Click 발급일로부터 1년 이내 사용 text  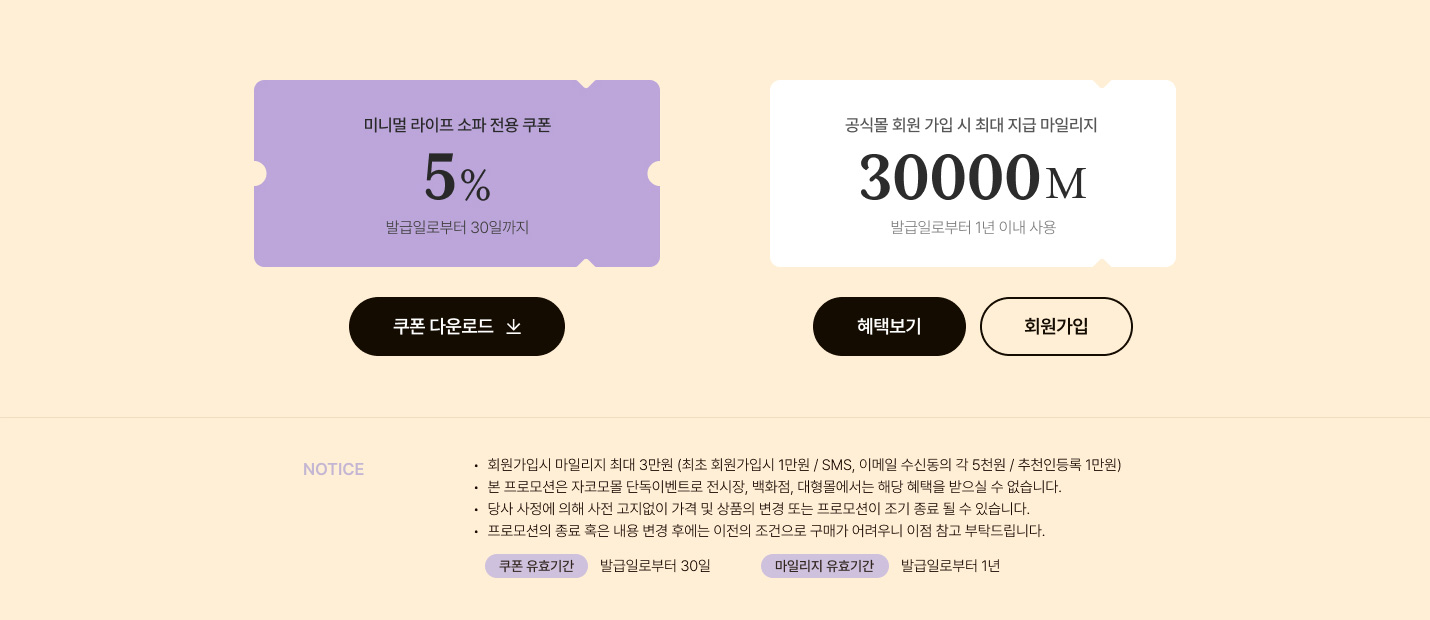[973, 227]
